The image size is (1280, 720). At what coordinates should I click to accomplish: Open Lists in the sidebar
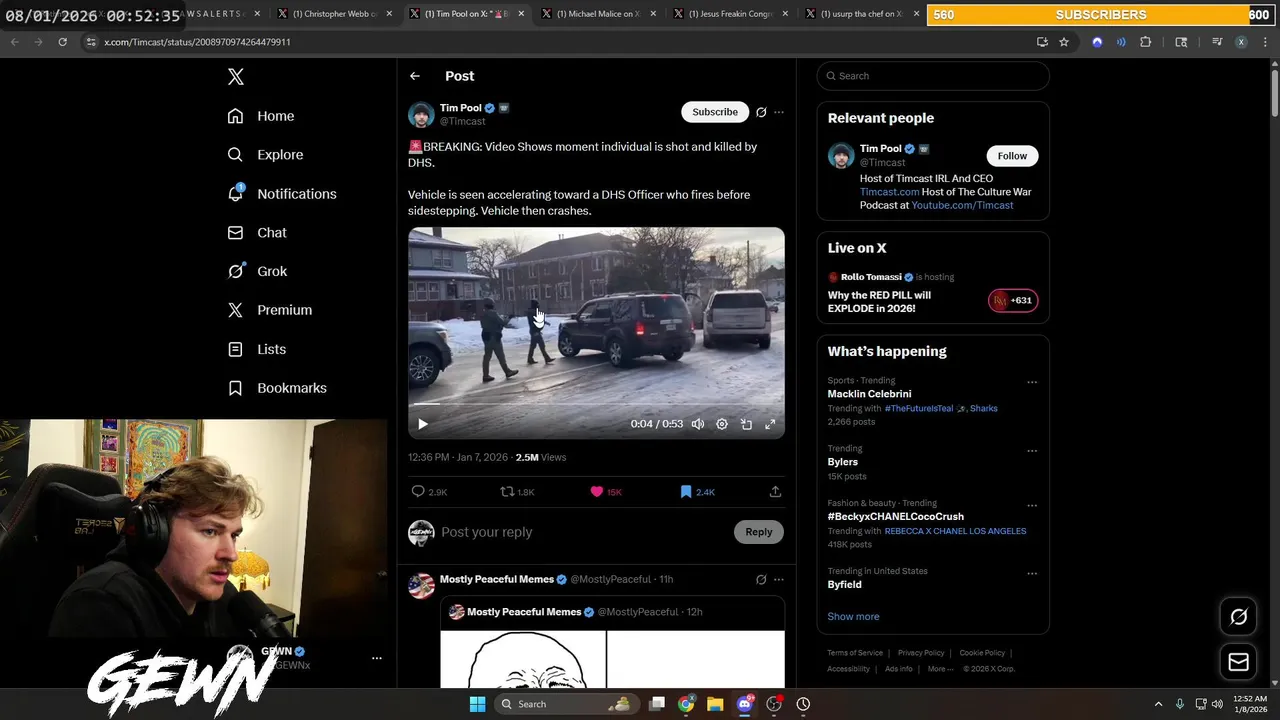257,349
